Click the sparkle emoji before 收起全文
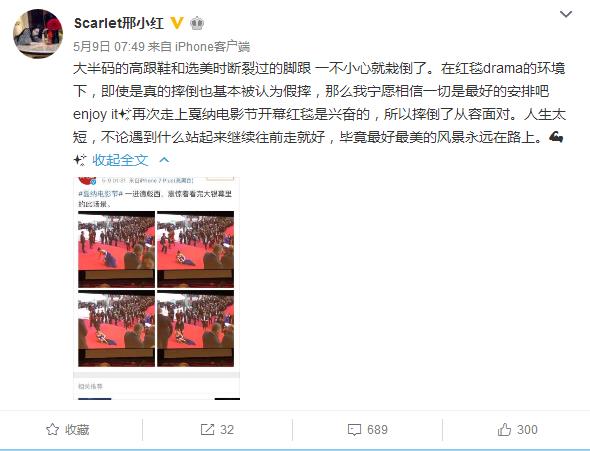 click(x=79, y=160)
